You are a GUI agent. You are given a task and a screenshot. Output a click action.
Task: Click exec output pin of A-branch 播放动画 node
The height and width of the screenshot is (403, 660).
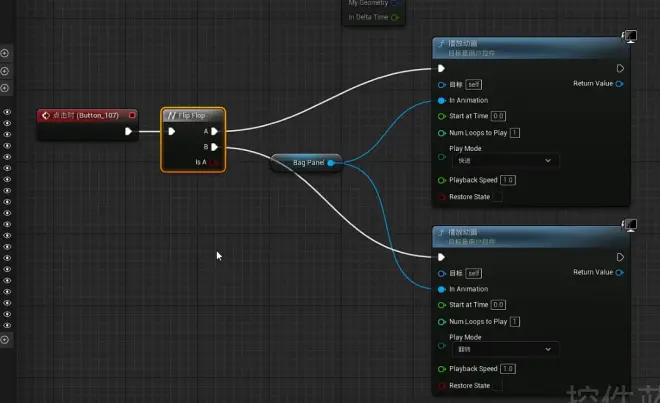620,68
